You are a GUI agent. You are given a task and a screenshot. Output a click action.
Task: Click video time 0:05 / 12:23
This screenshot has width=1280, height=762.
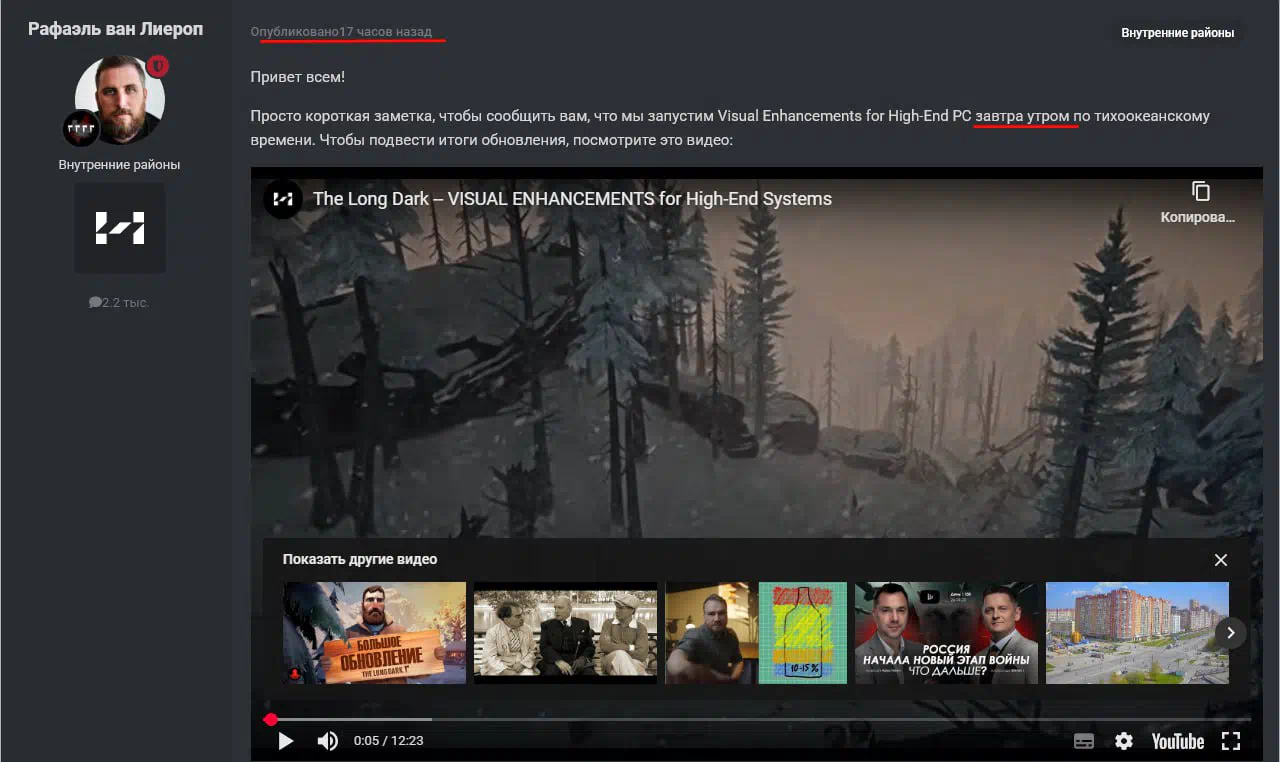click(x=388, y=741)
